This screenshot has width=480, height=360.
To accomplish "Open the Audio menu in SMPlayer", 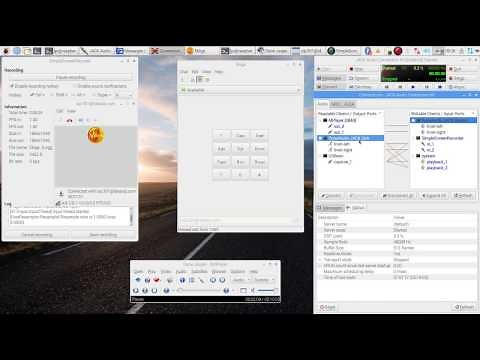I will pyautogui.click(x=181, y=272).
